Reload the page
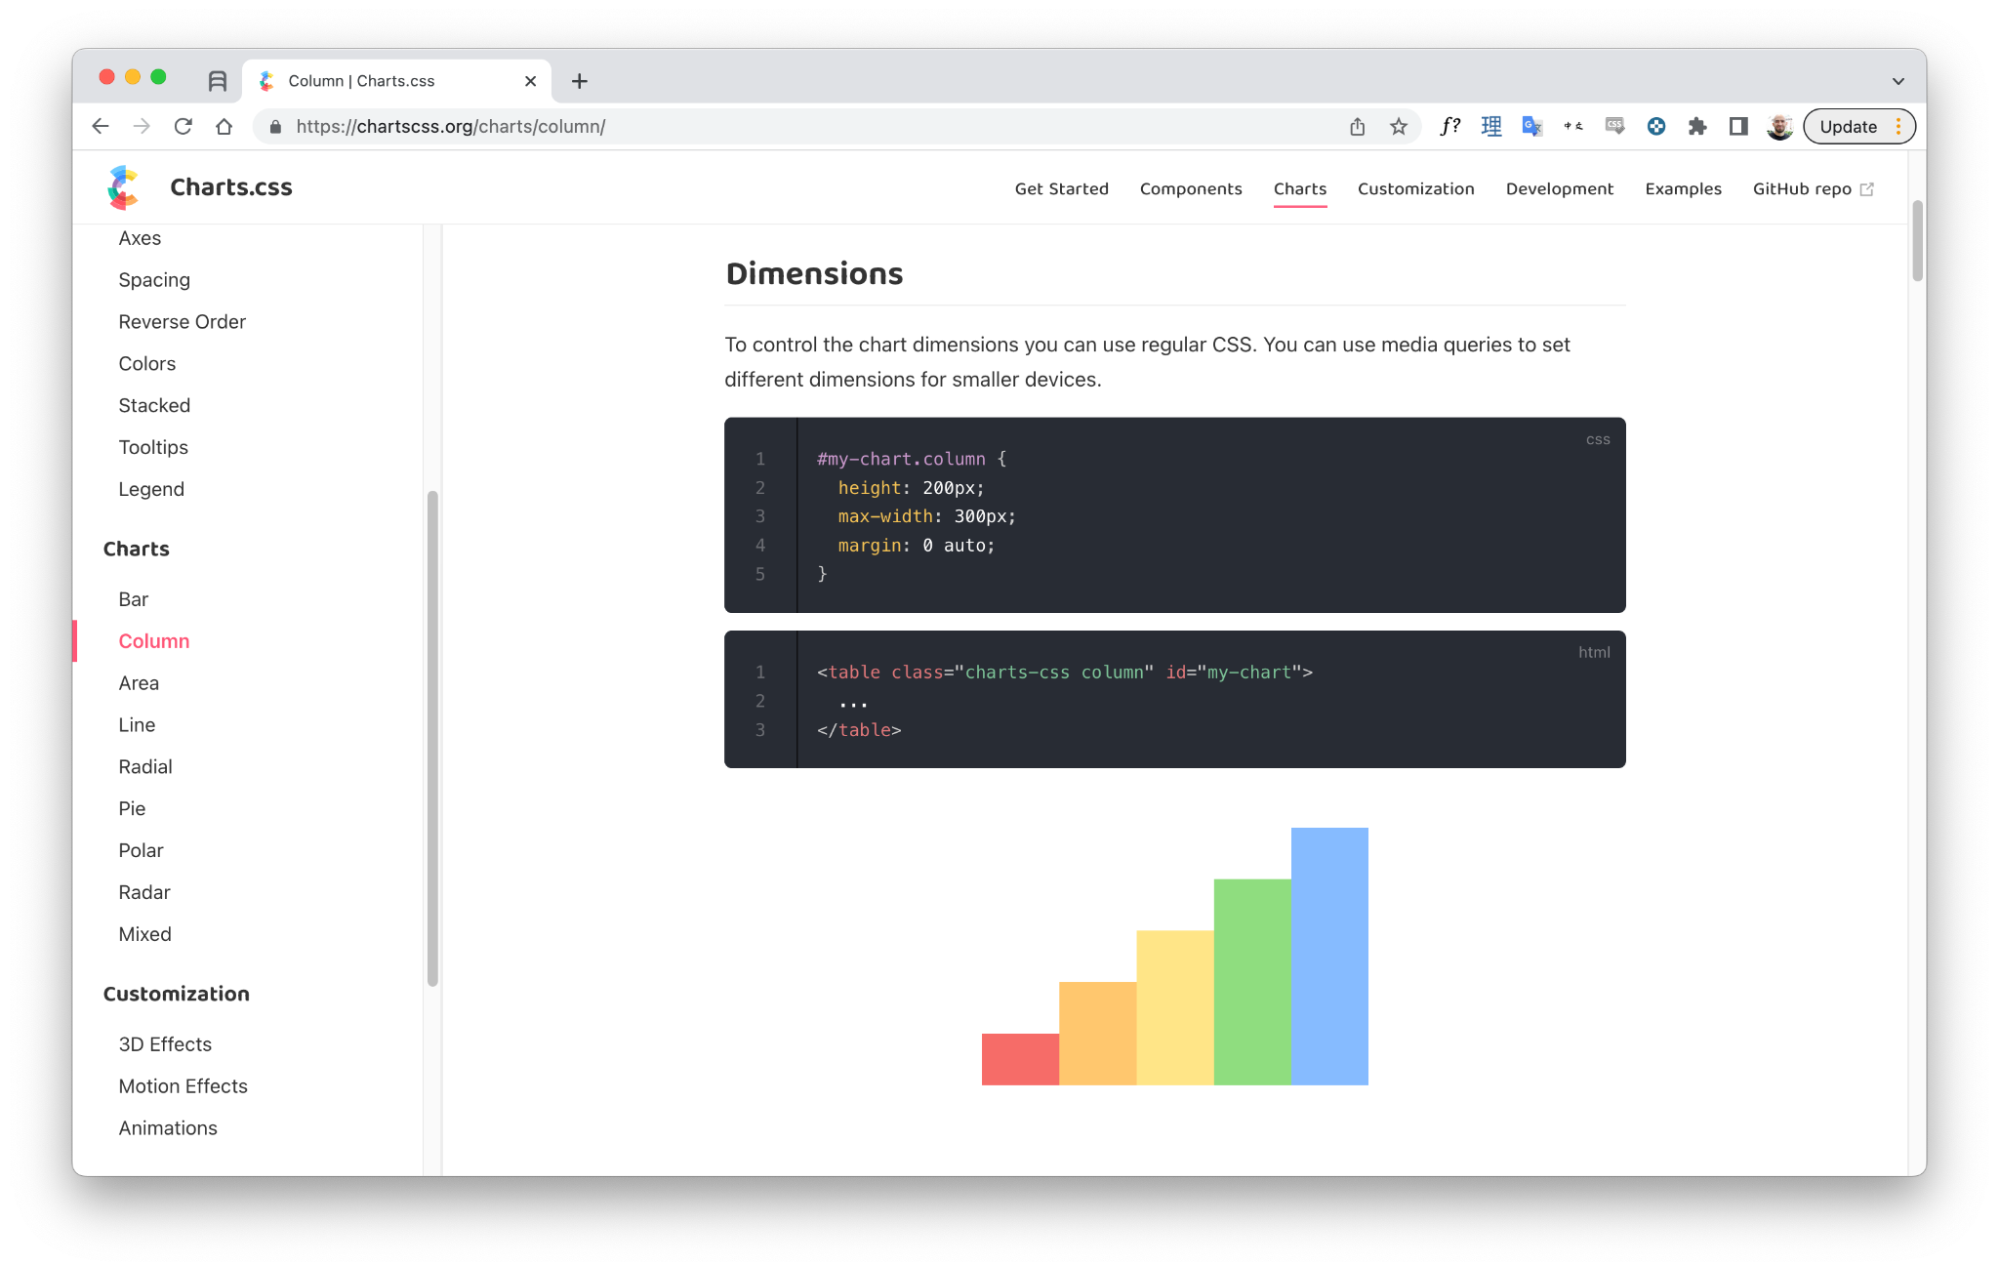Image resolution: width=1999 pixels, height=1271 pixels. click(183, 126)
